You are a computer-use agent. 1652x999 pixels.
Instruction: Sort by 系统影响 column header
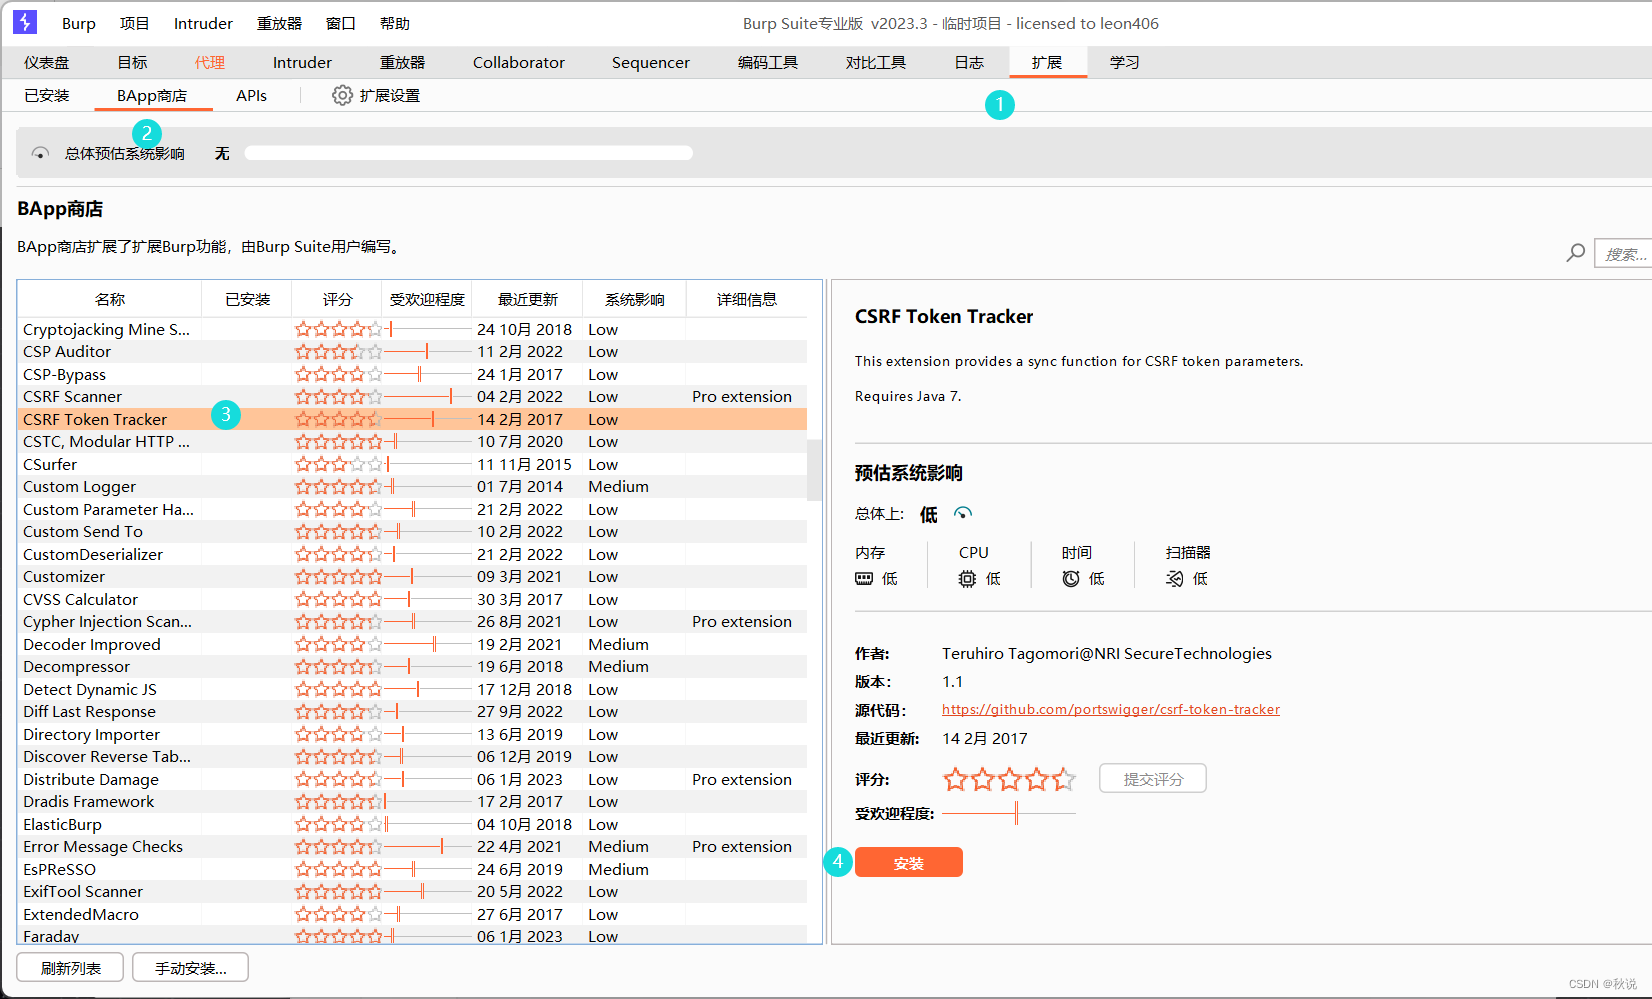(634, 299)
